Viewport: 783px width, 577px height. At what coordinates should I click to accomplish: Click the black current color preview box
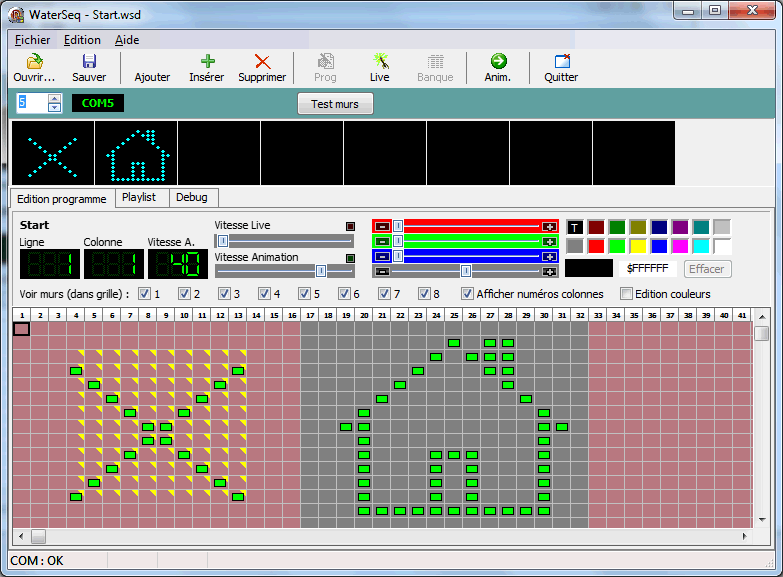tap(589, 268)
